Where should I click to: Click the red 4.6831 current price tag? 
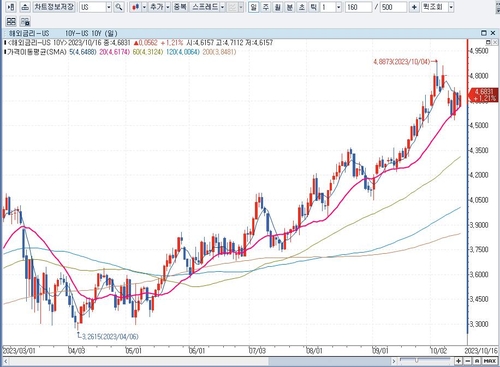pyautogui.click(x=483, y=95)
